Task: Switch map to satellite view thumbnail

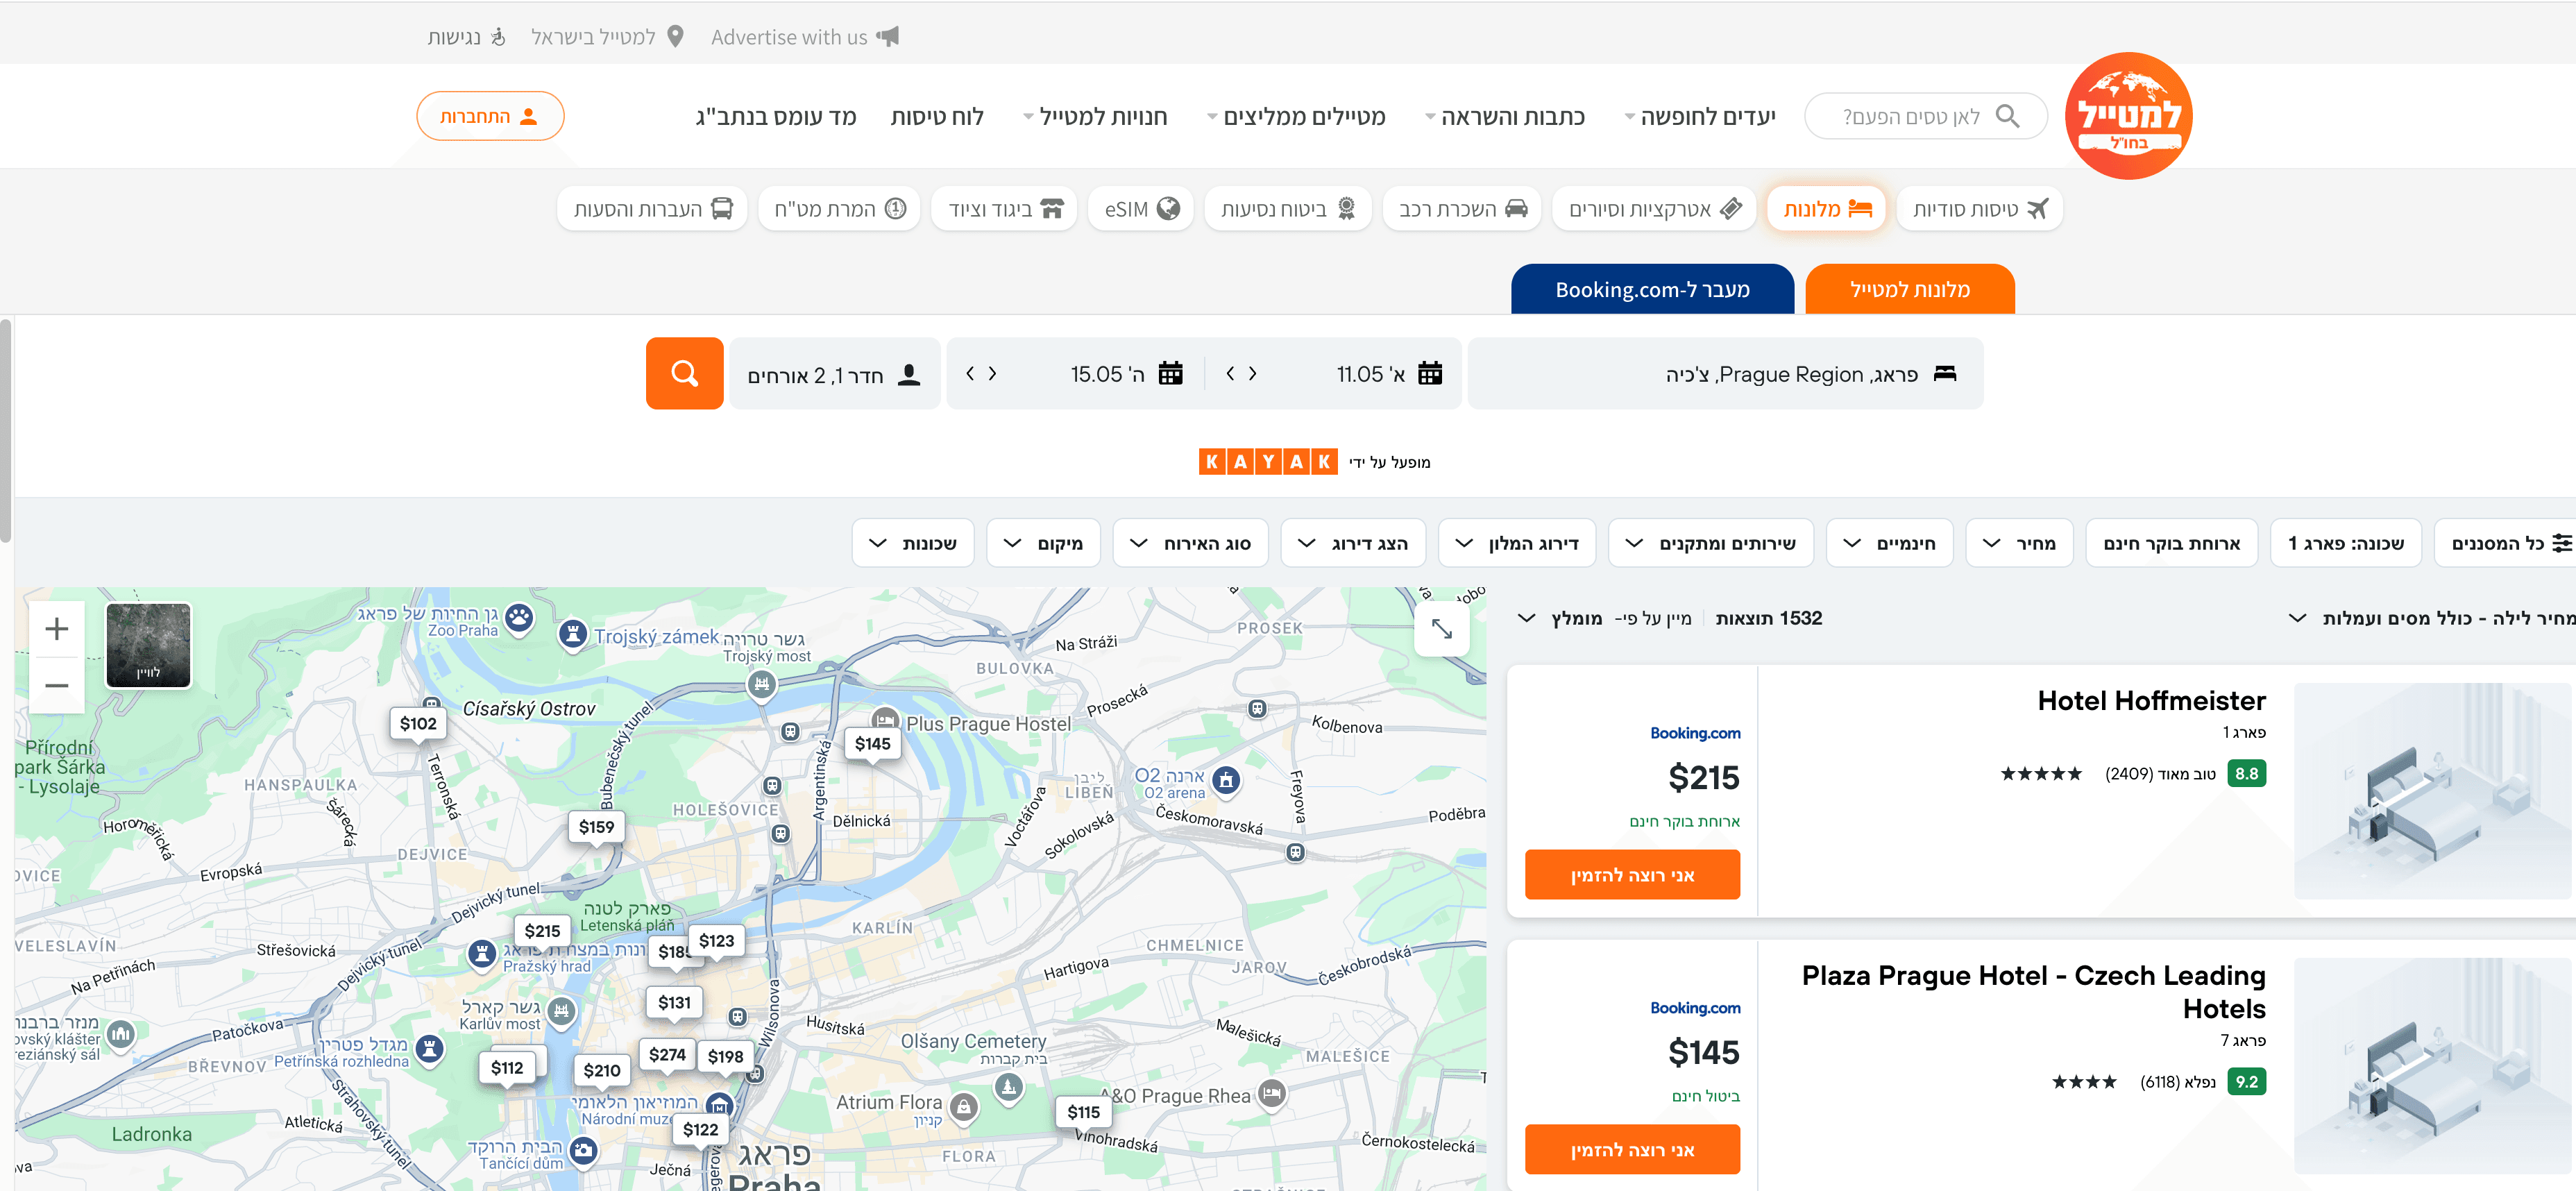Action: [x=148, y=645]
